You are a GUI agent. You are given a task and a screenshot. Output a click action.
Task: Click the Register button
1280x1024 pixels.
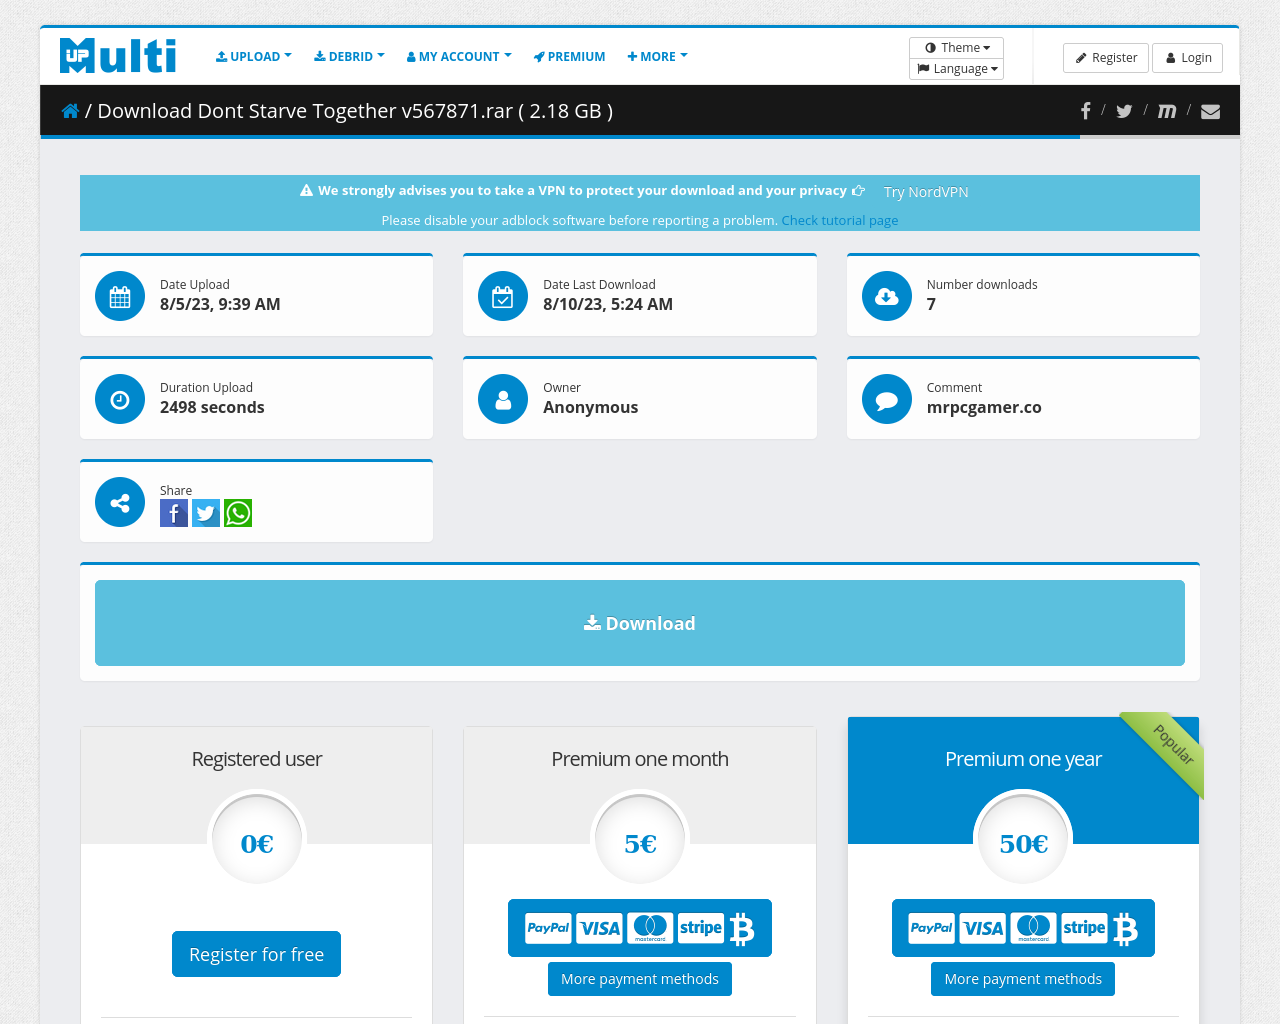(x=1106, y=58)
